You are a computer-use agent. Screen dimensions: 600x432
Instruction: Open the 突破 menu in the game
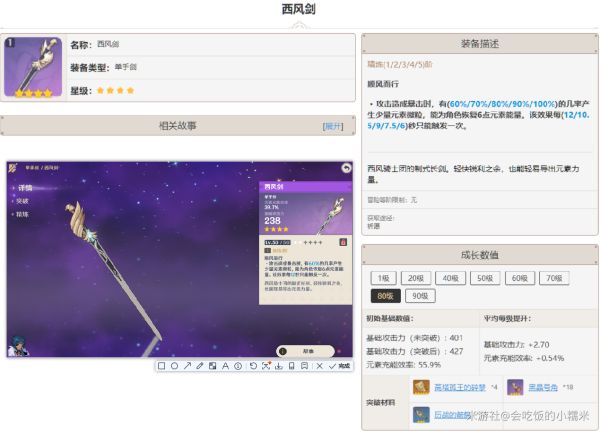23,201
